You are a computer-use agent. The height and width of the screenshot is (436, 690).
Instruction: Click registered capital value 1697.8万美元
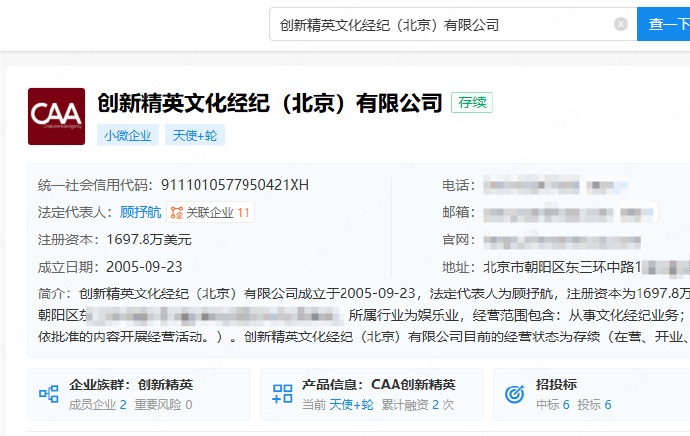pyautogui.click(x=149, y=240)
